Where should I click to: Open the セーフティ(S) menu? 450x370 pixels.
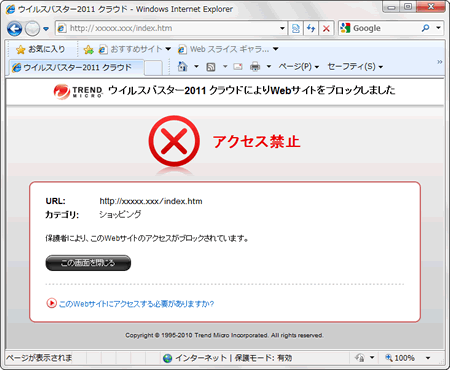[355, 67]
